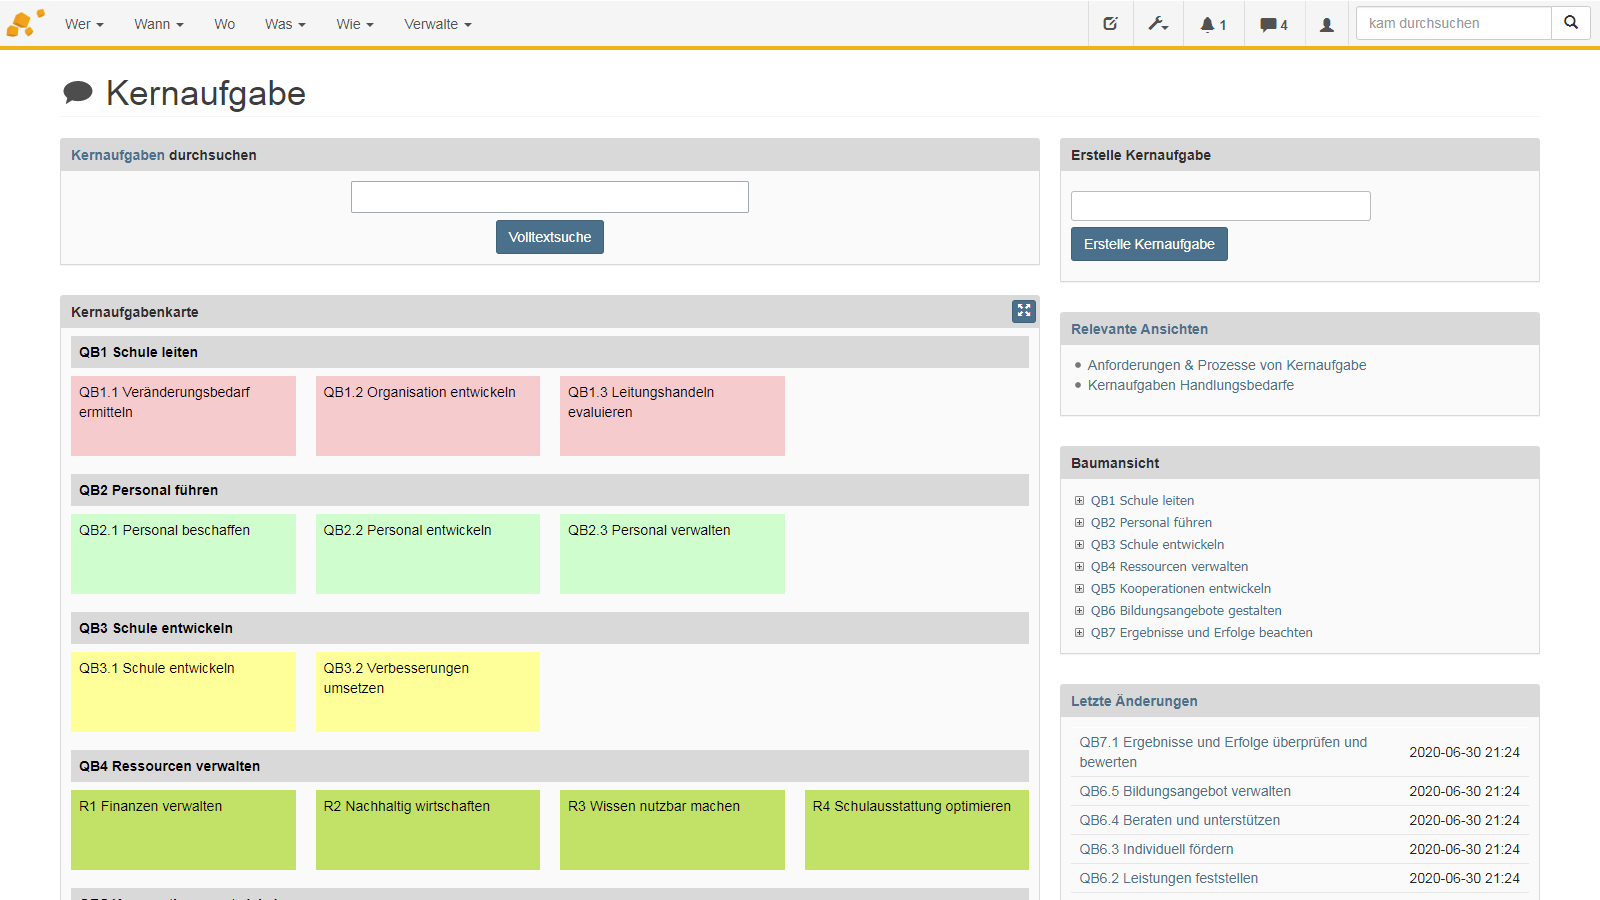Image resolution: width=1600 pixels, height=900 pixels.
Task: Click the QB3 Schule entwickeln map section header
Action: click(550, 628)
